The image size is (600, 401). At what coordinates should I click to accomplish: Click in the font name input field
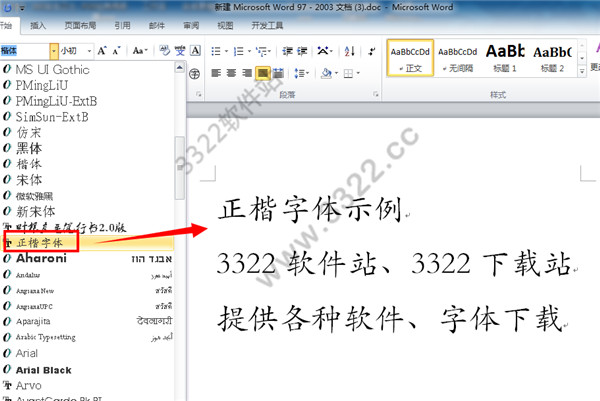[x=24, y=51]
